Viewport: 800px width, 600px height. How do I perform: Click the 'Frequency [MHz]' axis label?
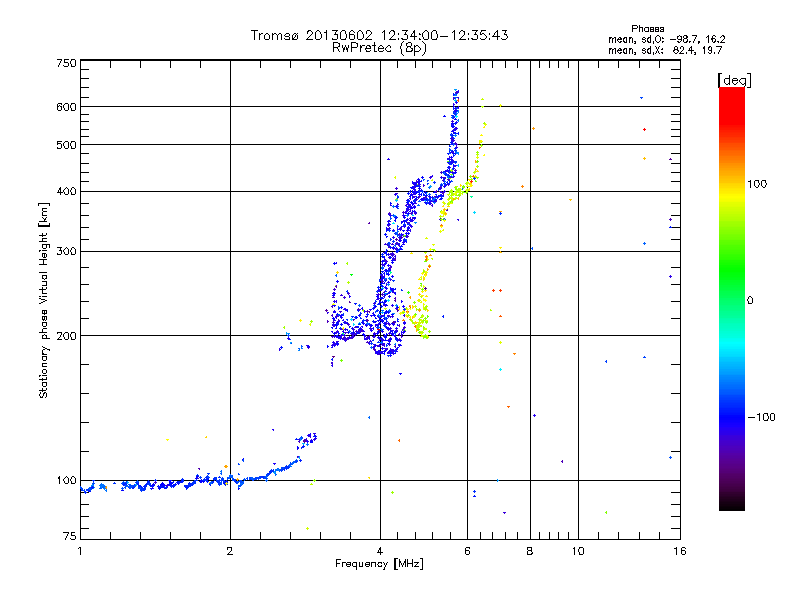coord(379,564)
